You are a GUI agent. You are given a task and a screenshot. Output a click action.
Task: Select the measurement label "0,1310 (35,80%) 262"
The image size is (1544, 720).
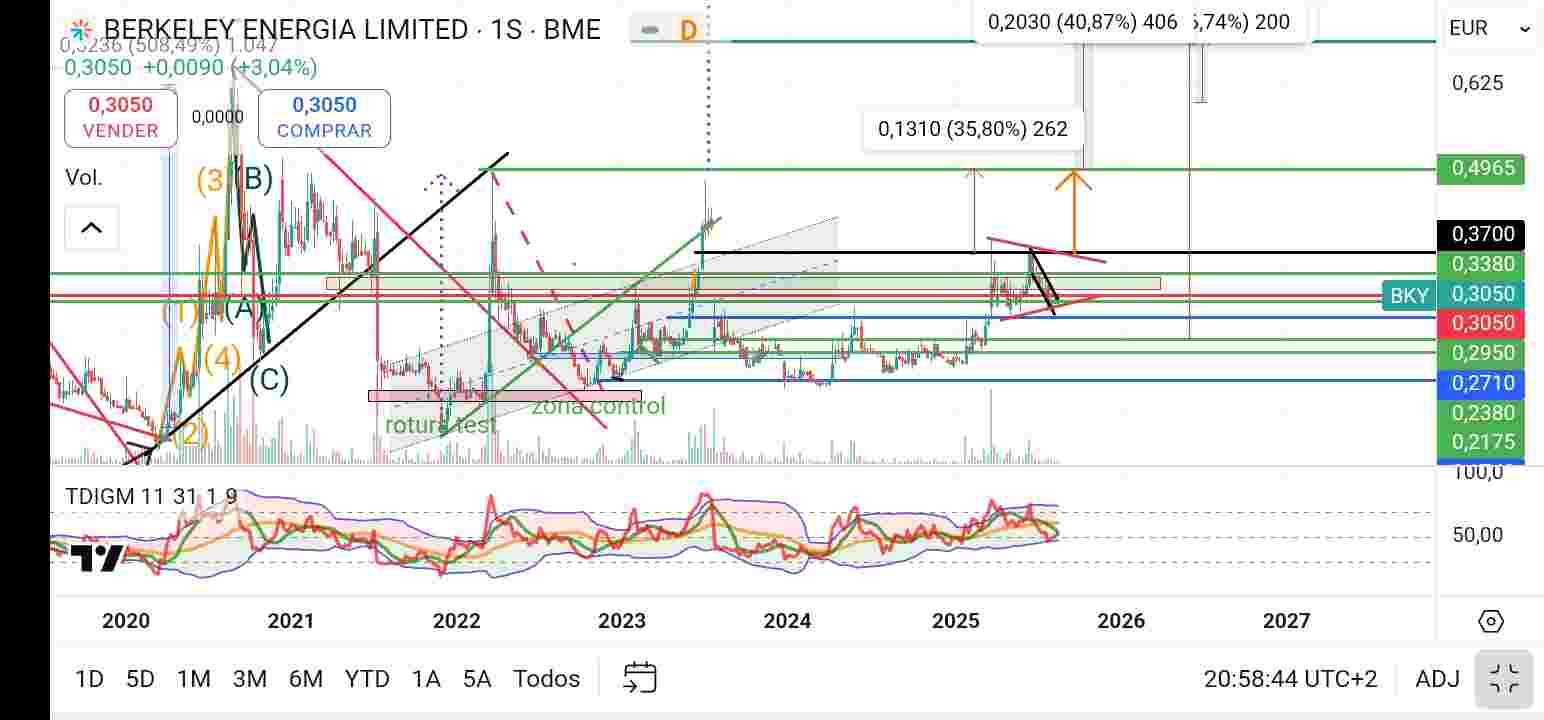[x=973, y=129]
